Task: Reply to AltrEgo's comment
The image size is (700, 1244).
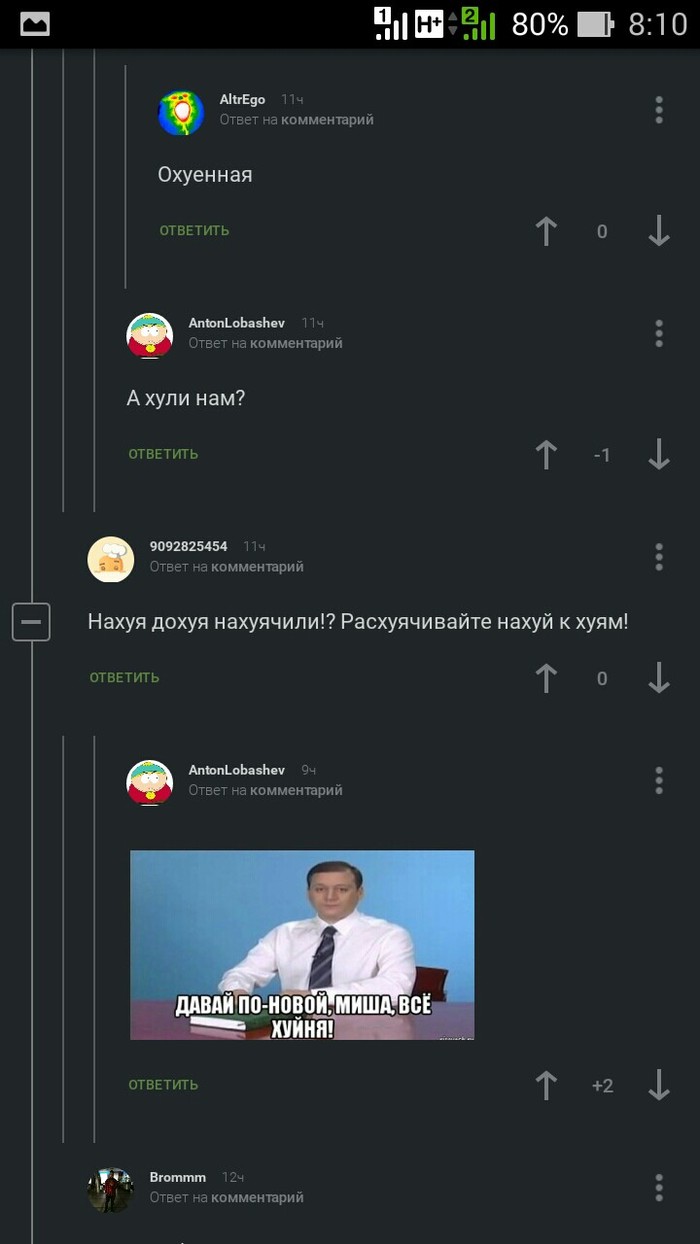Action: point(194,231)
